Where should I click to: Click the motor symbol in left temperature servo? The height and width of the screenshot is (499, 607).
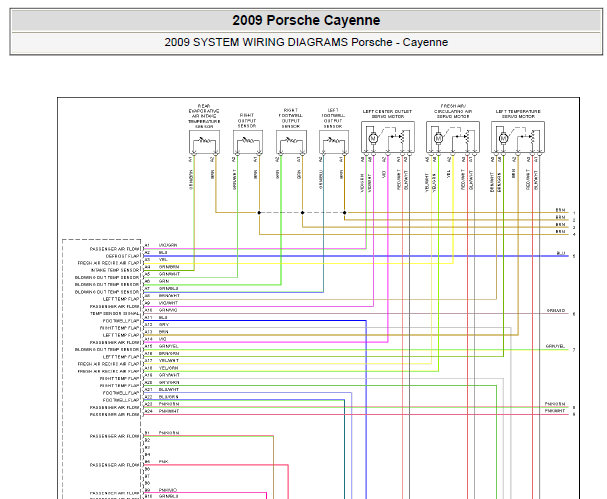503,137
